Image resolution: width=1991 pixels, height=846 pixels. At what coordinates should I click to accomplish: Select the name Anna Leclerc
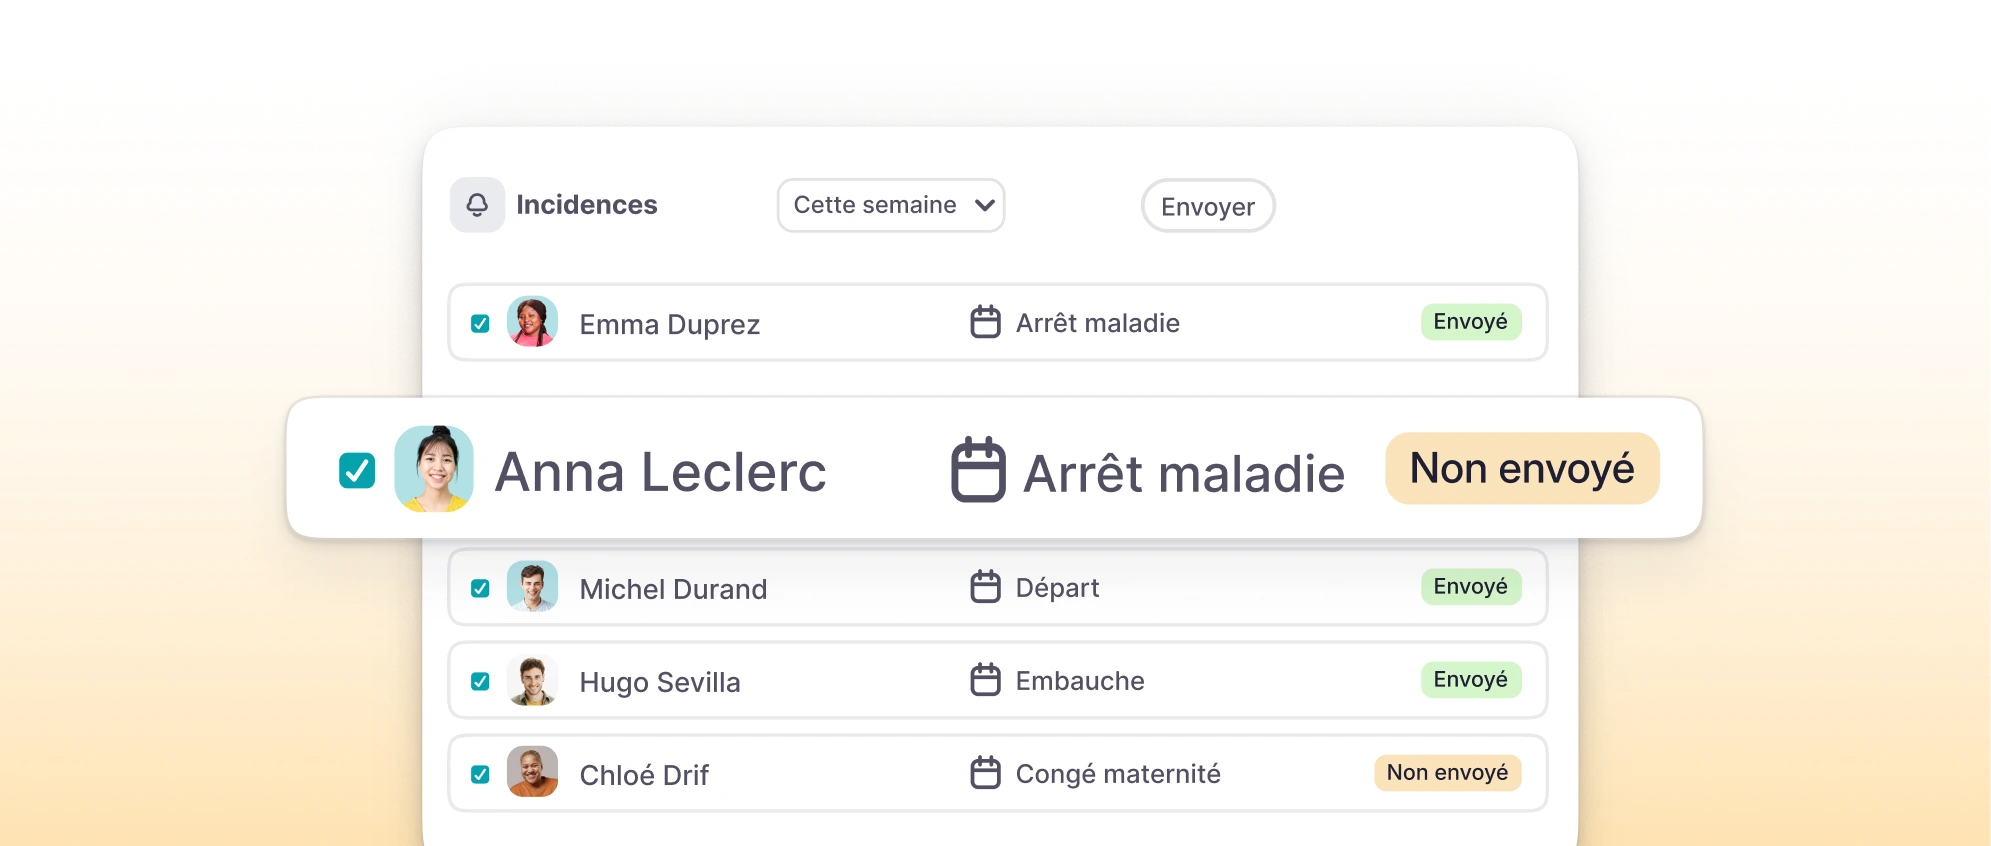[660, 471]
